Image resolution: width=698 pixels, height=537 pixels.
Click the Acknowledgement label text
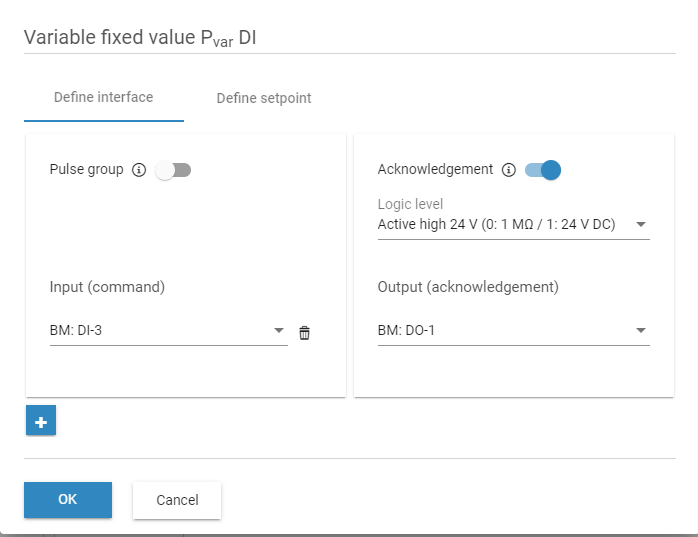(x=435, y=170)
